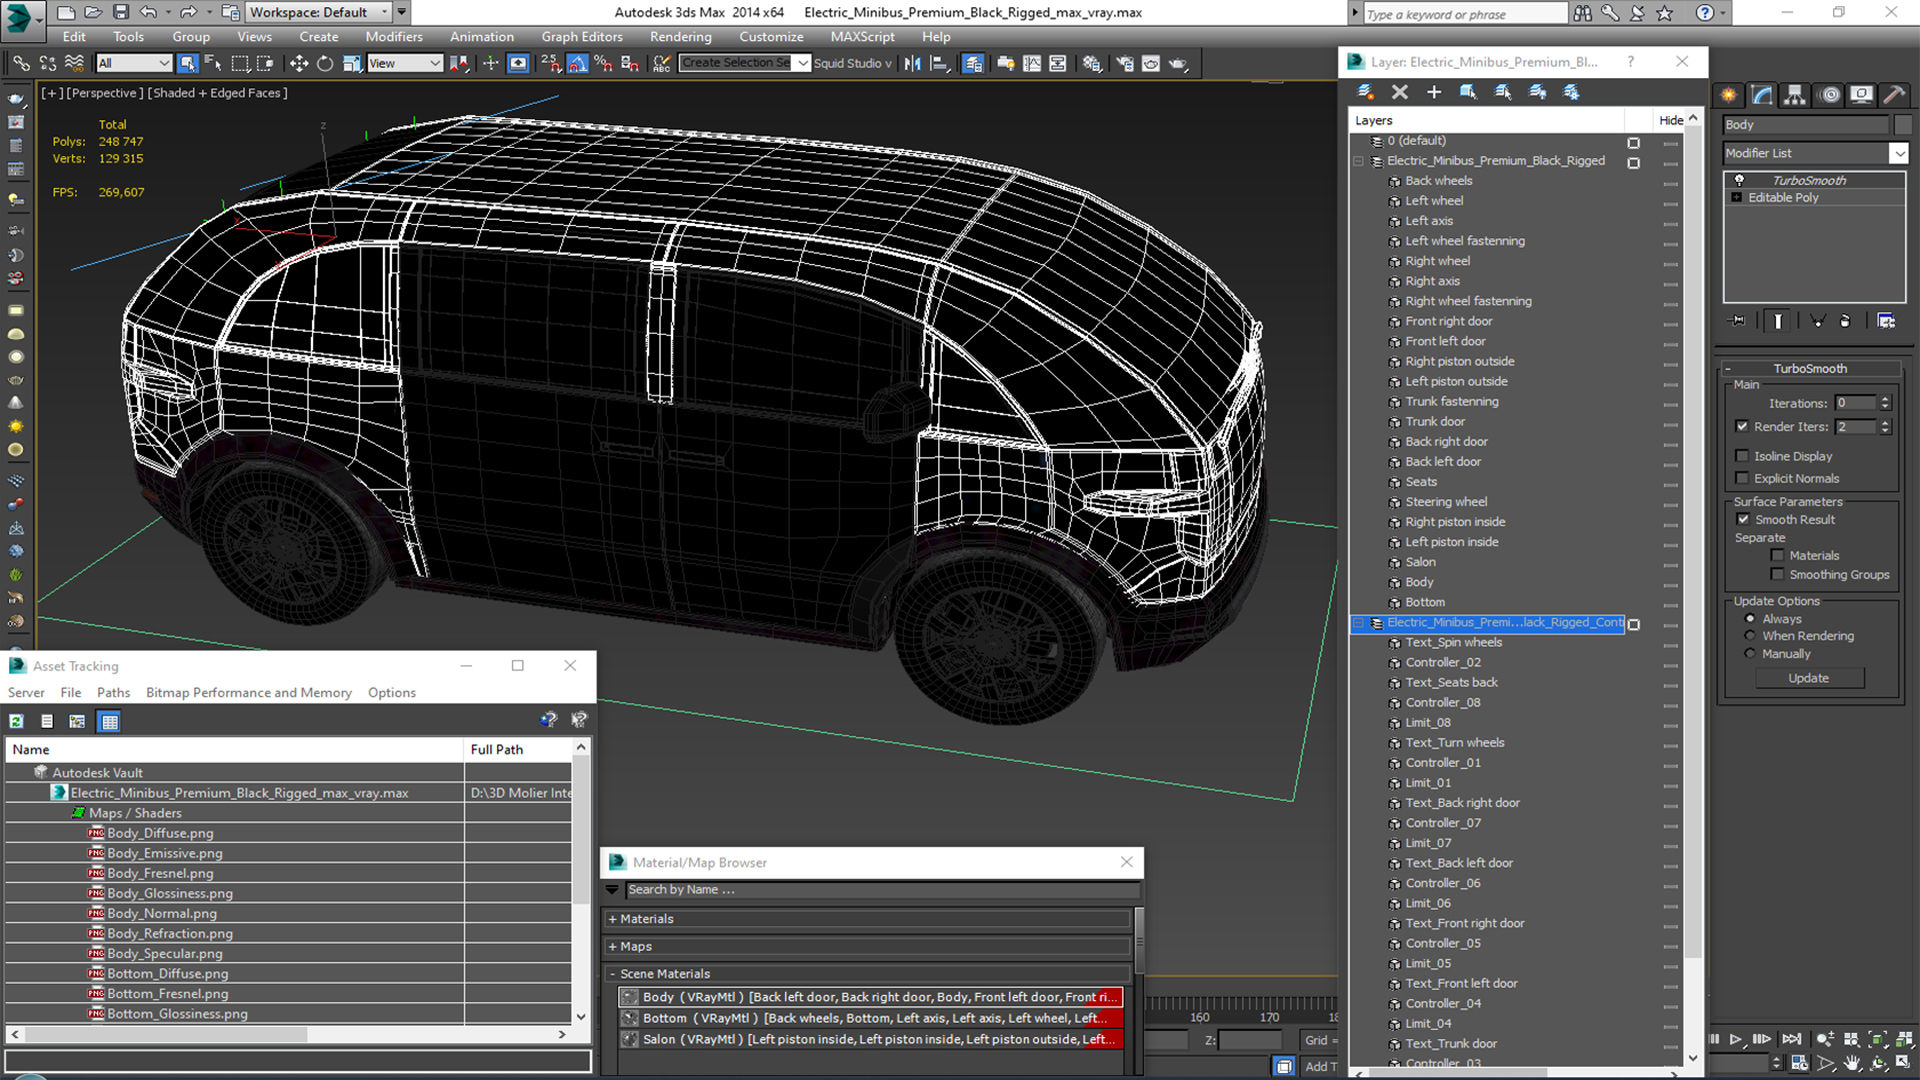Expand Materials section in Material Browser
The image size is (1920, 1080).
click(612, 919)
